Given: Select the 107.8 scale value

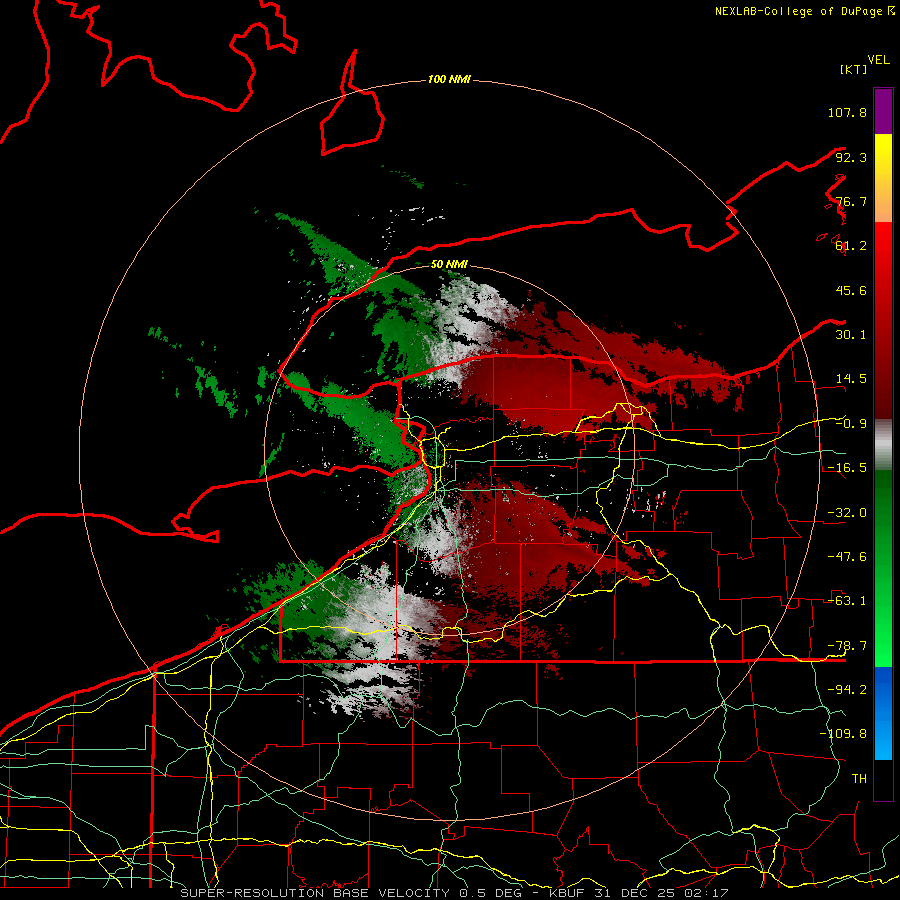Looking at the screenshot, I should pyautogui.click(x=847, y=112).
